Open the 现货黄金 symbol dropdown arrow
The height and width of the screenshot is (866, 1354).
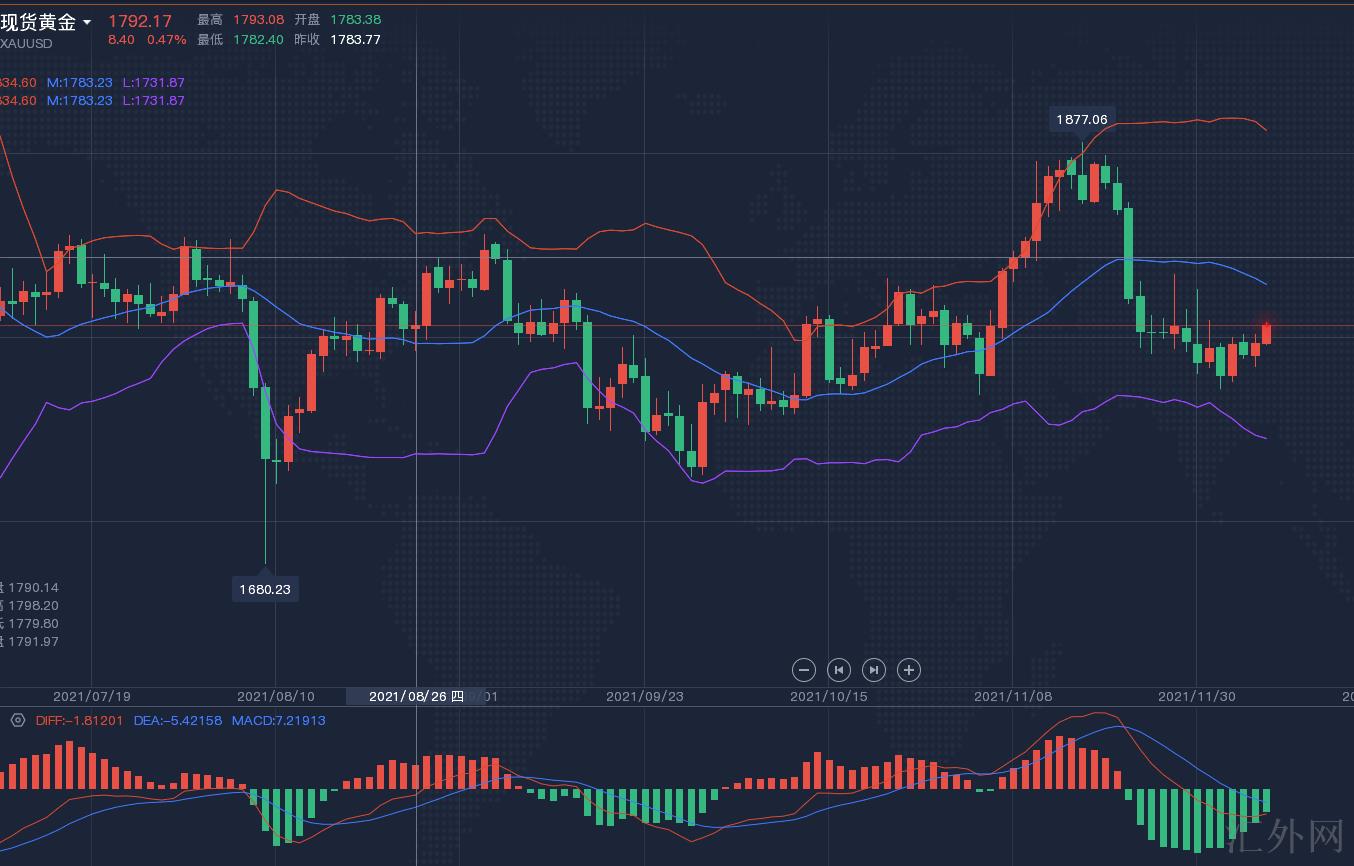tap(88, 22)
